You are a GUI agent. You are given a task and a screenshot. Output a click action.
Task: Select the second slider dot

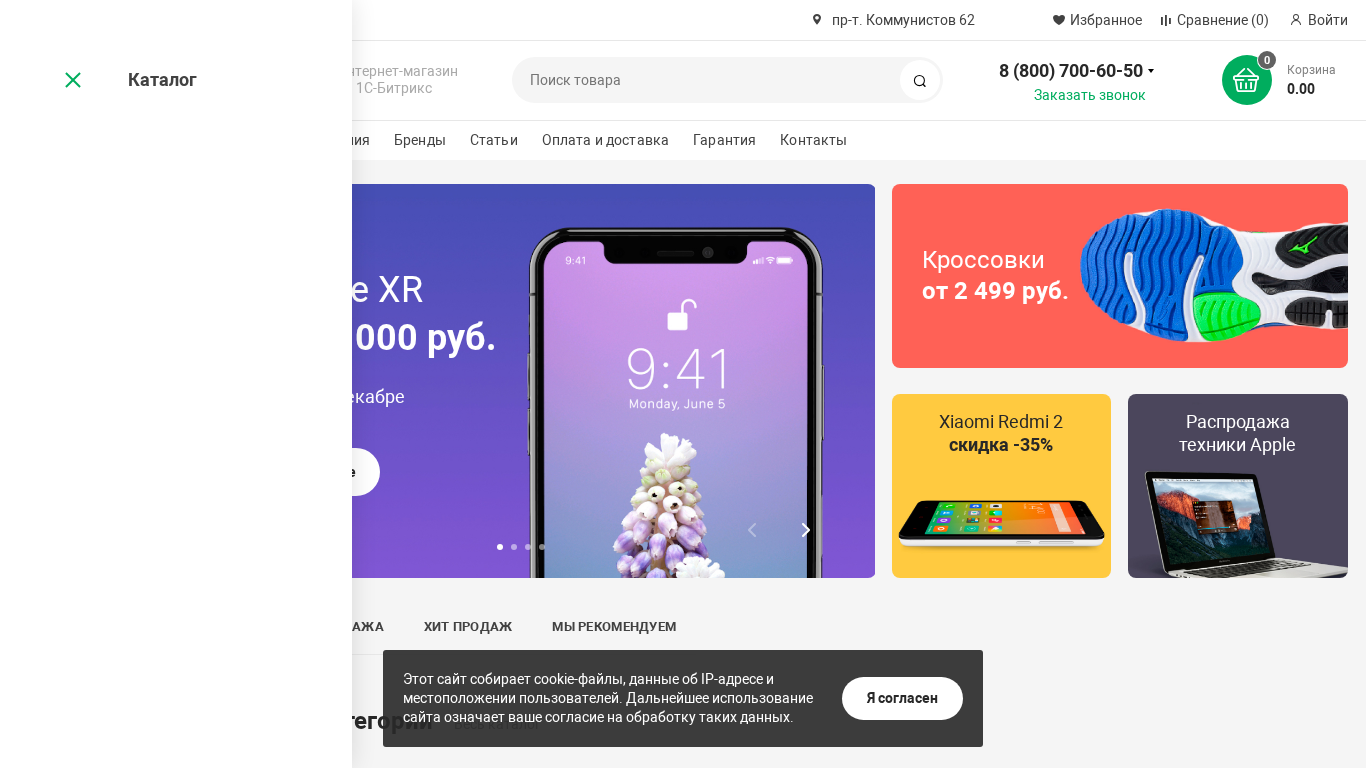(514, 547)
